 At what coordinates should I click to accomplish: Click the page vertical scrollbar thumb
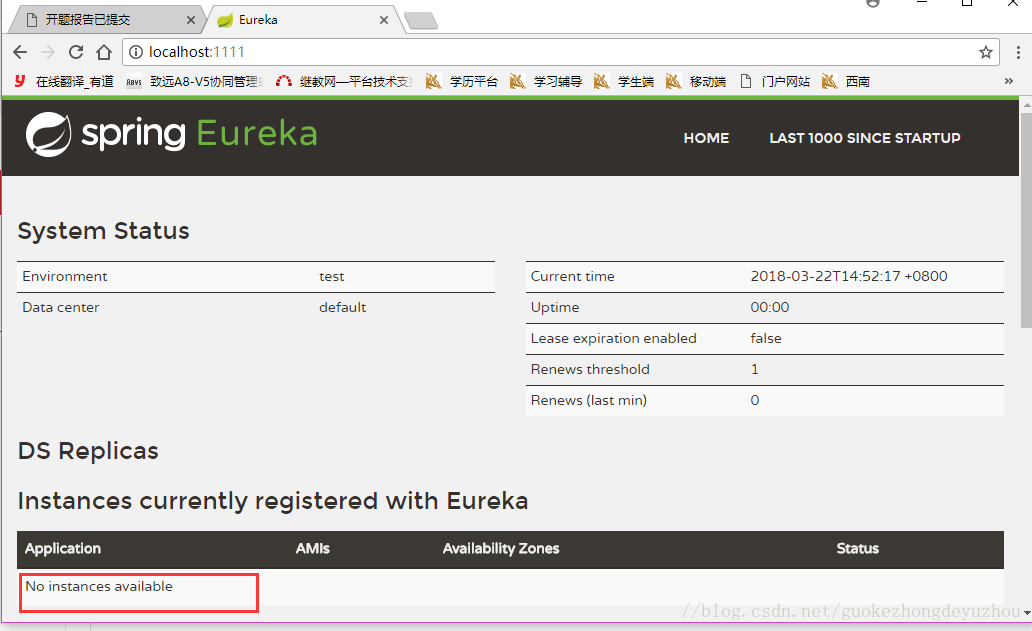click(x=1026, y=220)
